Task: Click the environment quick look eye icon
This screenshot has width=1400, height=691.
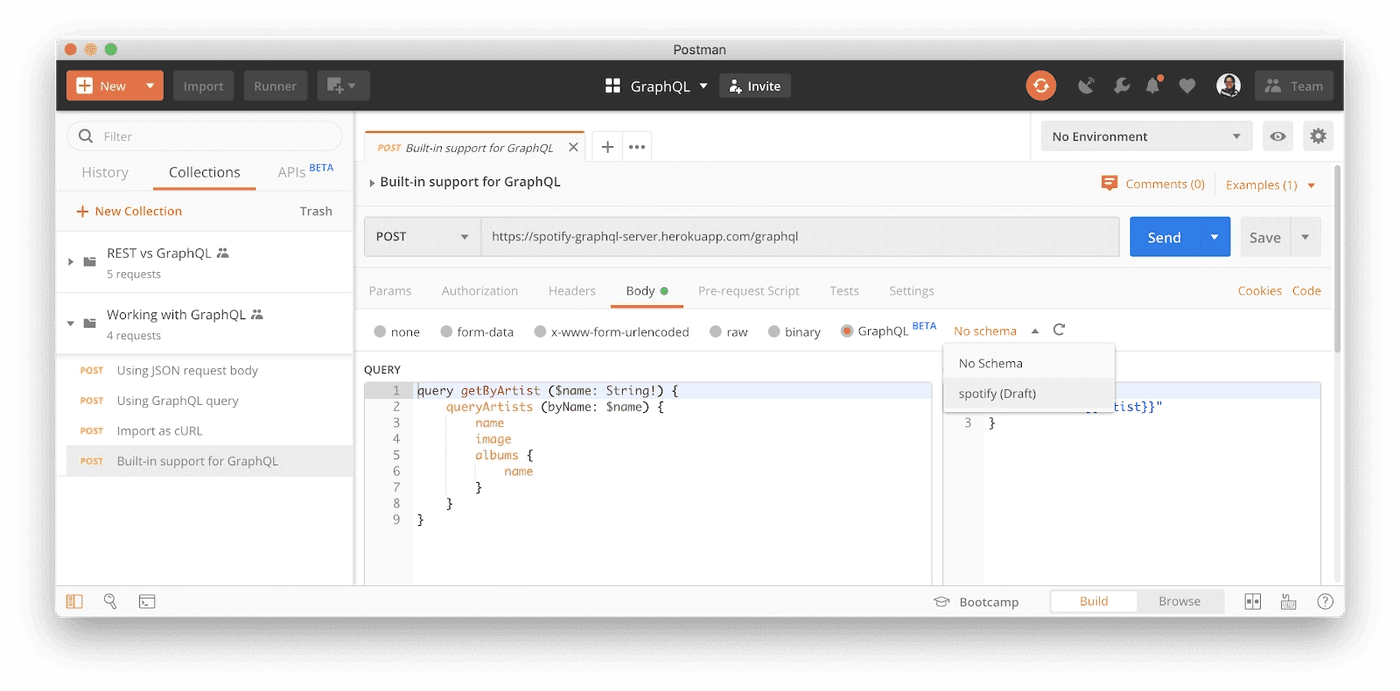Action: click(1278, 136)
